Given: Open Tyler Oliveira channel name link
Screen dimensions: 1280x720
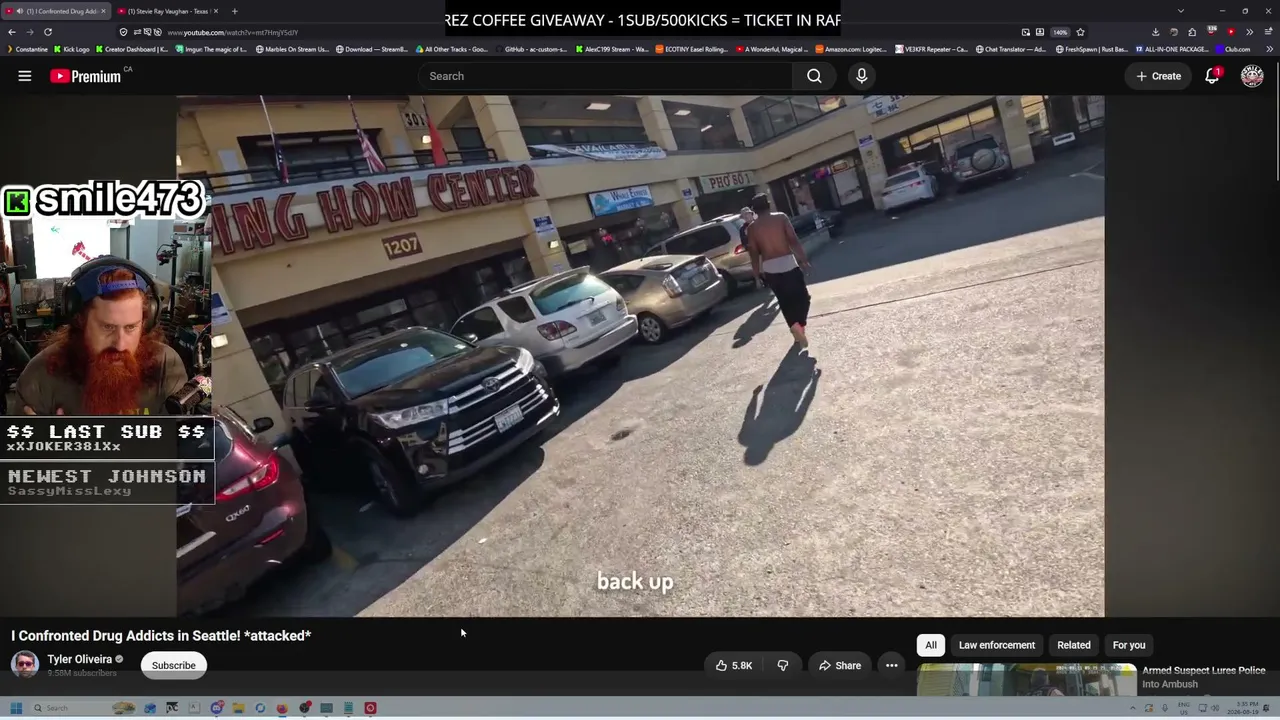Looking at the screenshot, I should click(x=79, y=659).
